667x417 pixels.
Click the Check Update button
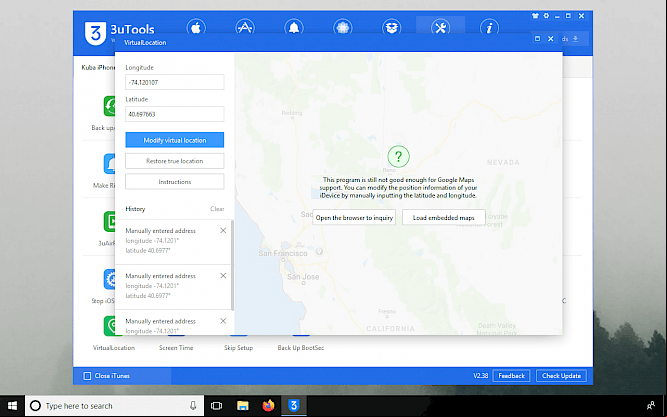coord(562,376)
